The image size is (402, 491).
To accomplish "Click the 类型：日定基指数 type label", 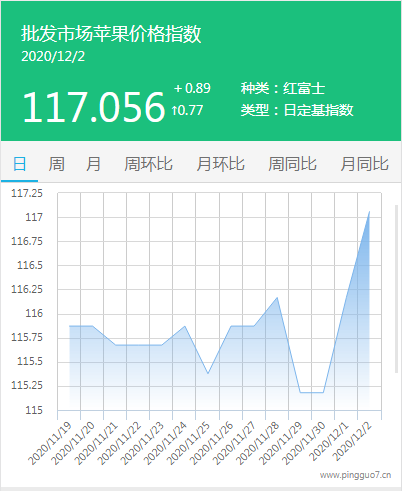I will click(297, 110).
